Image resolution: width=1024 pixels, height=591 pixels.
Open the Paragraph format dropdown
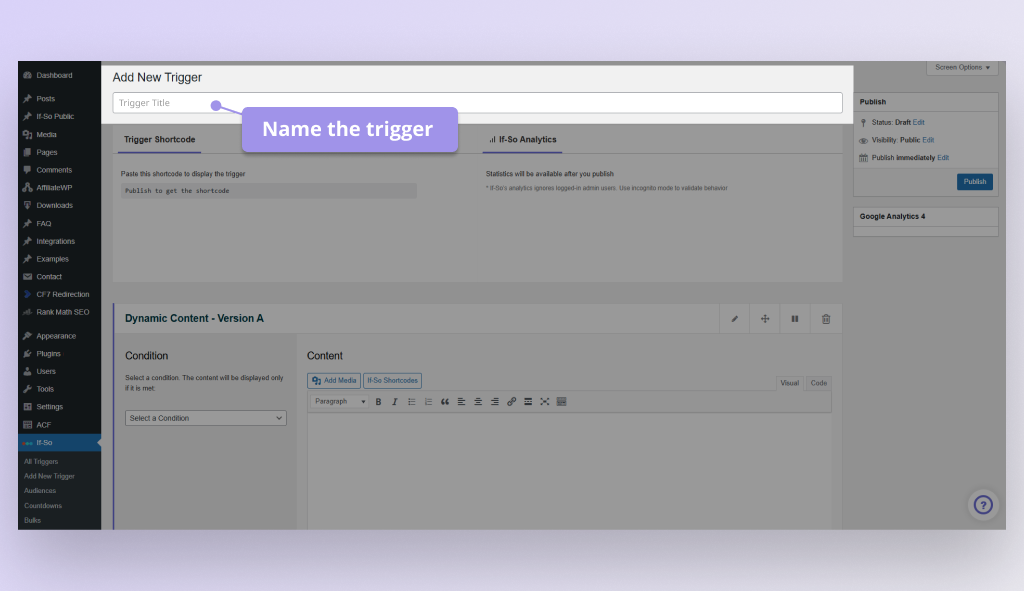339,402
